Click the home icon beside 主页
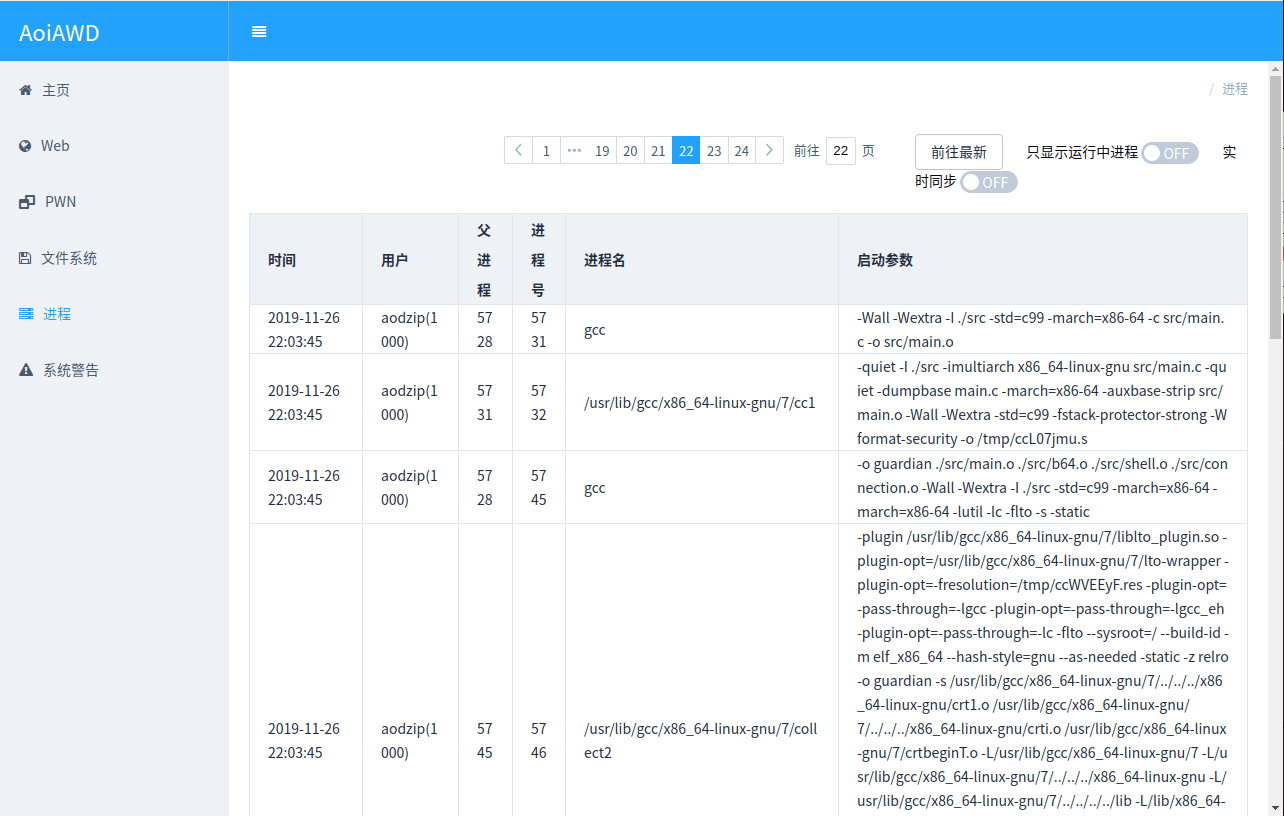This screenshot has height=816, width=1284. pyautogui.click(x=26, y=90)
